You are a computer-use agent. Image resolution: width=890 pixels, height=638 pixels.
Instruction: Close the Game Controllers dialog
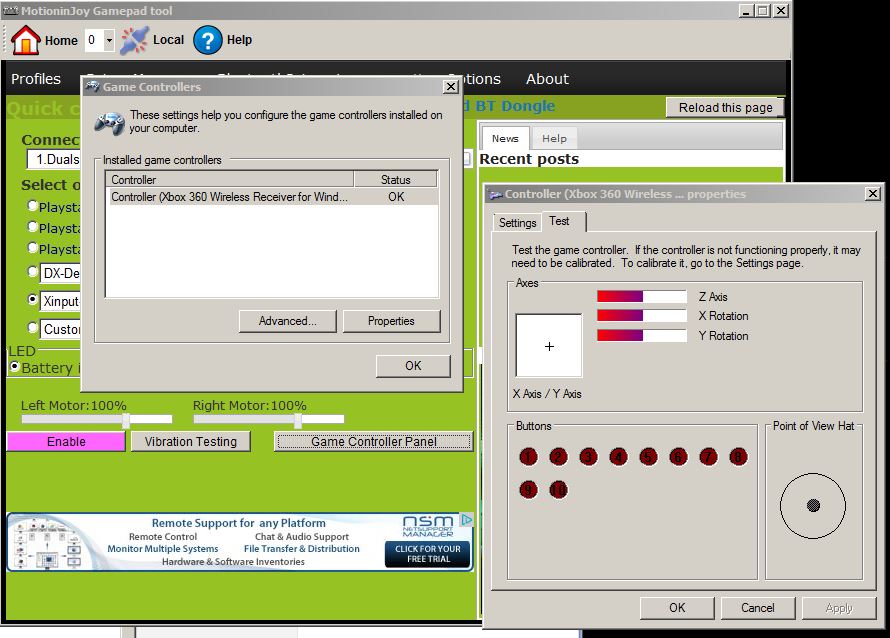click(x=451, y=86)
